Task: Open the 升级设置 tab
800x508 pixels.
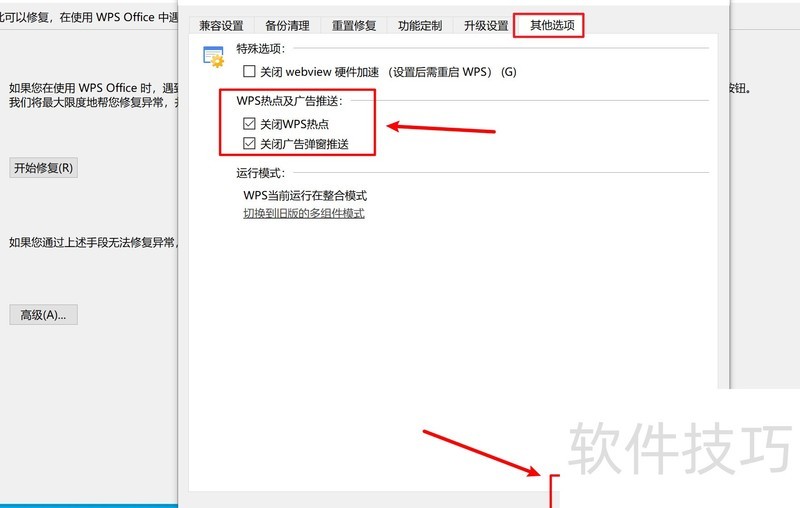Action: 486,26
